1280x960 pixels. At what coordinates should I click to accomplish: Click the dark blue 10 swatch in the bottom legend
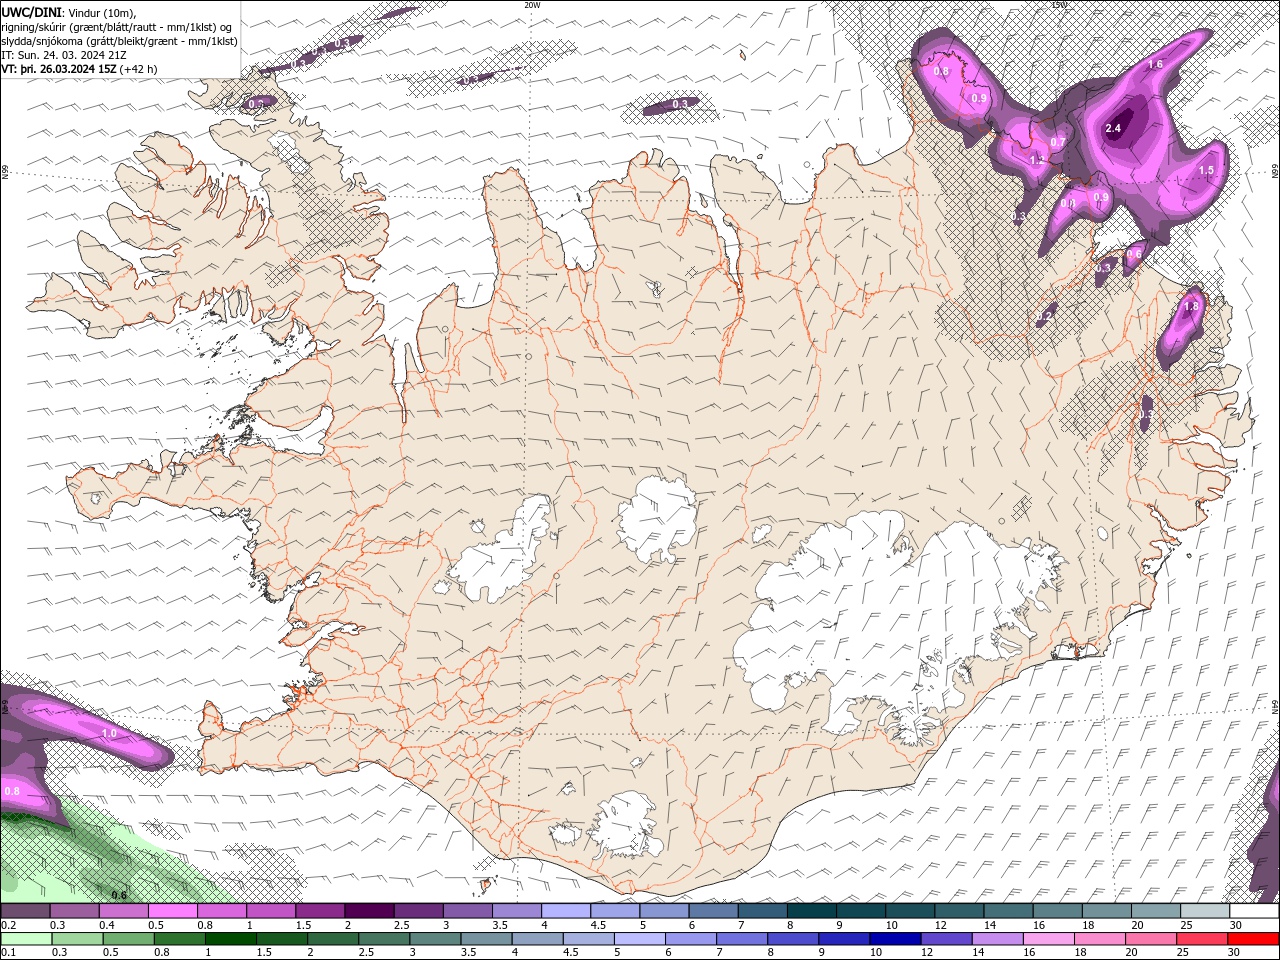909,939
